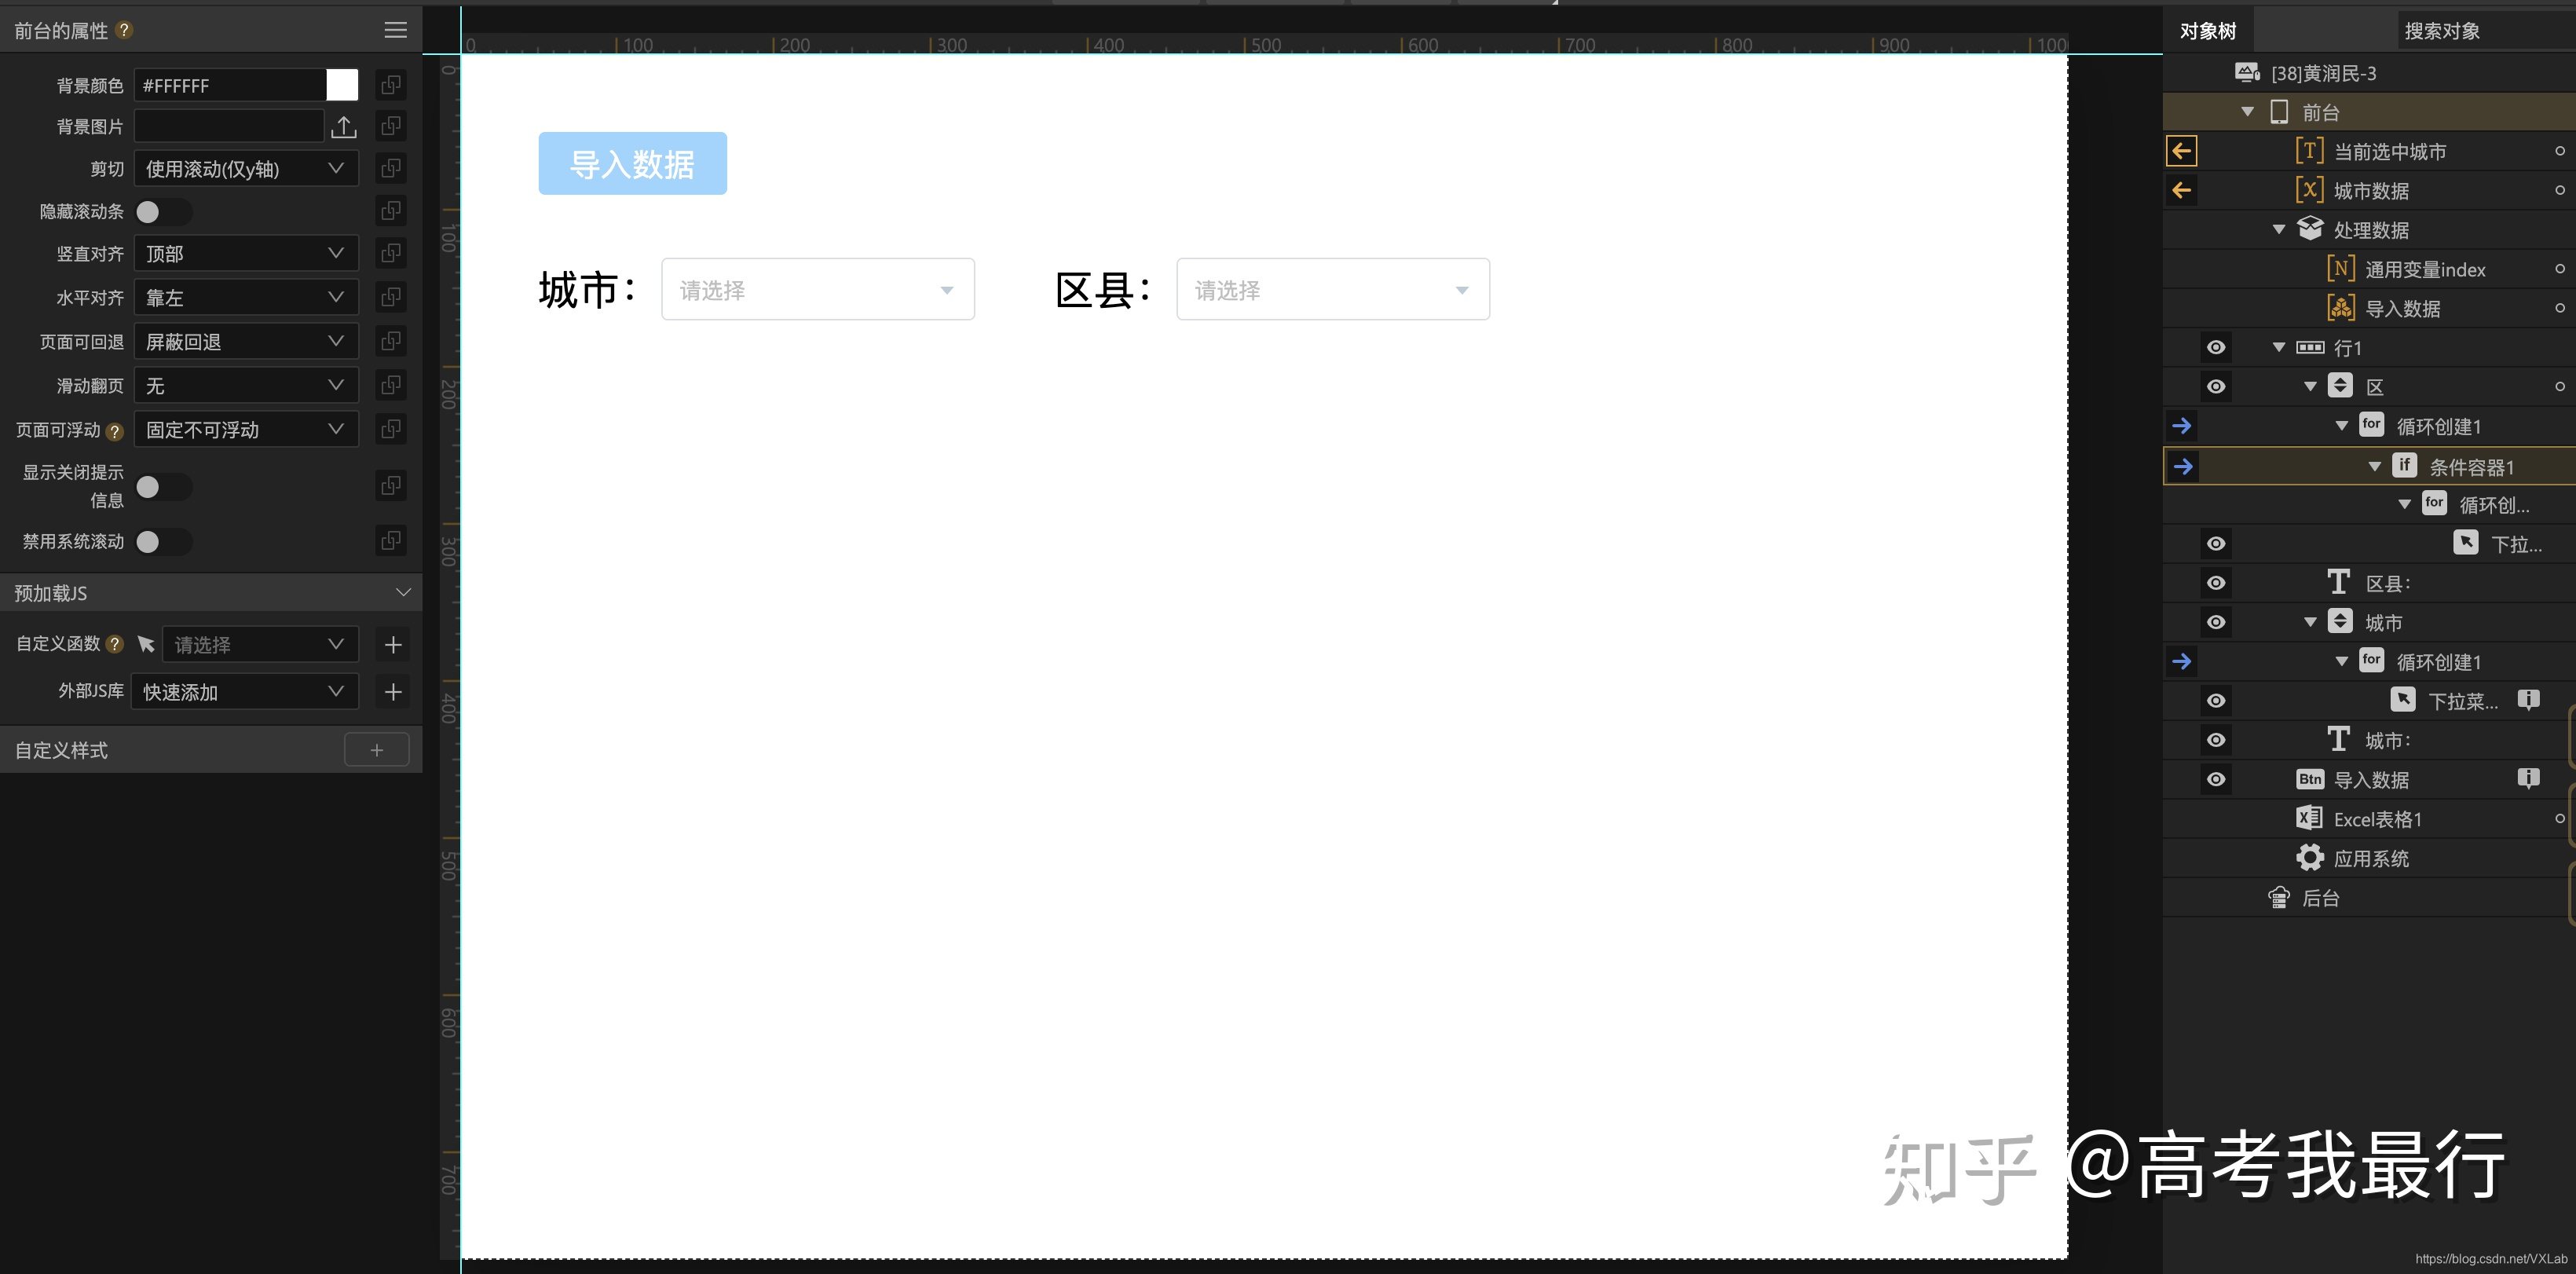Open the 竖直对齐 dropdown

pyautogui.click(x=246, y=253)
